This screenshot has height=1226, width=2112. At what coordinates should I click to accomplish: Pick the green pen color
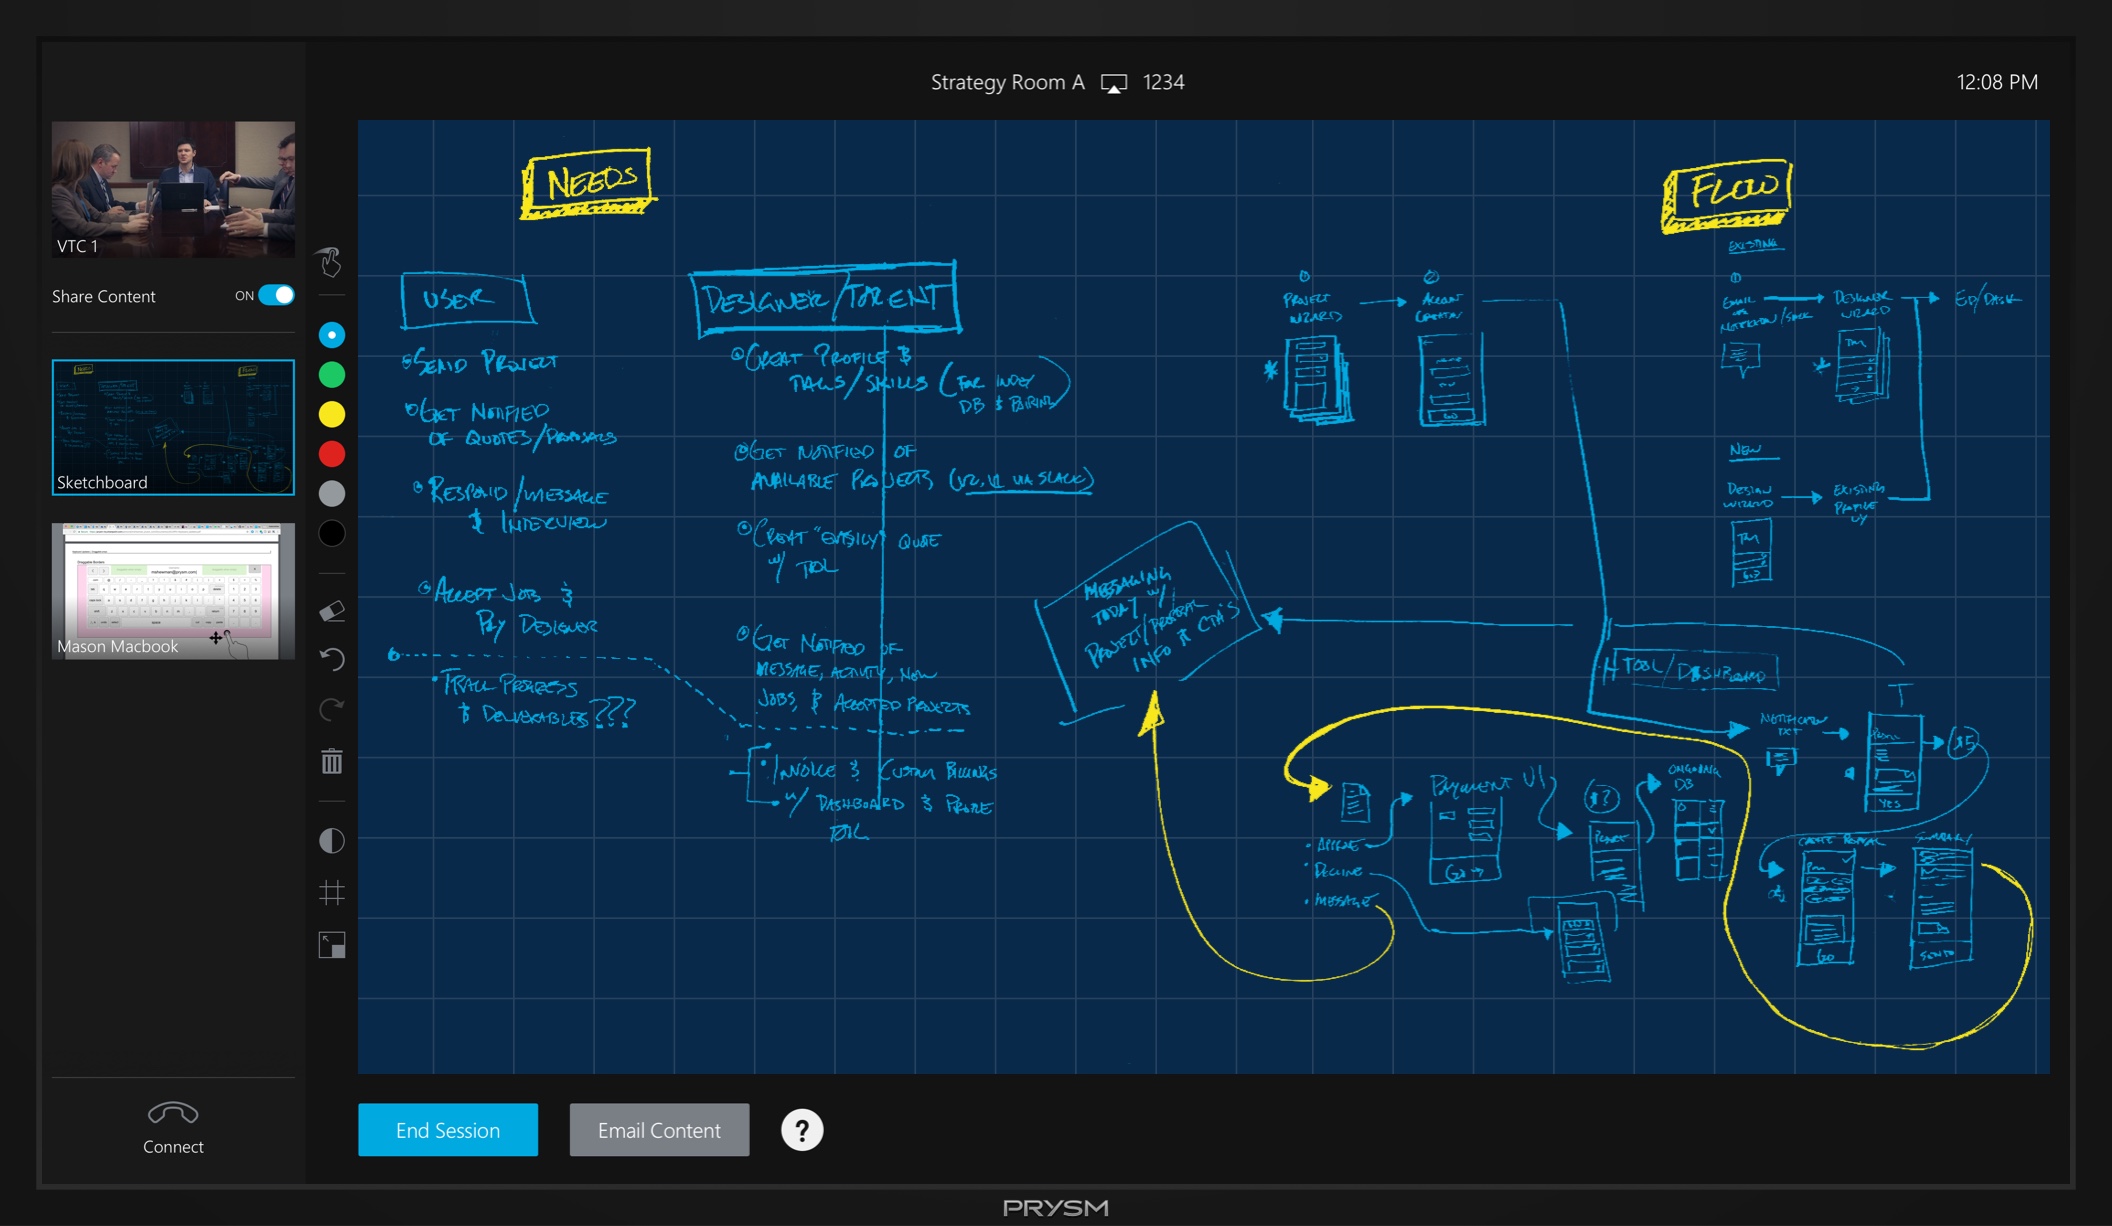pos(331,375)
